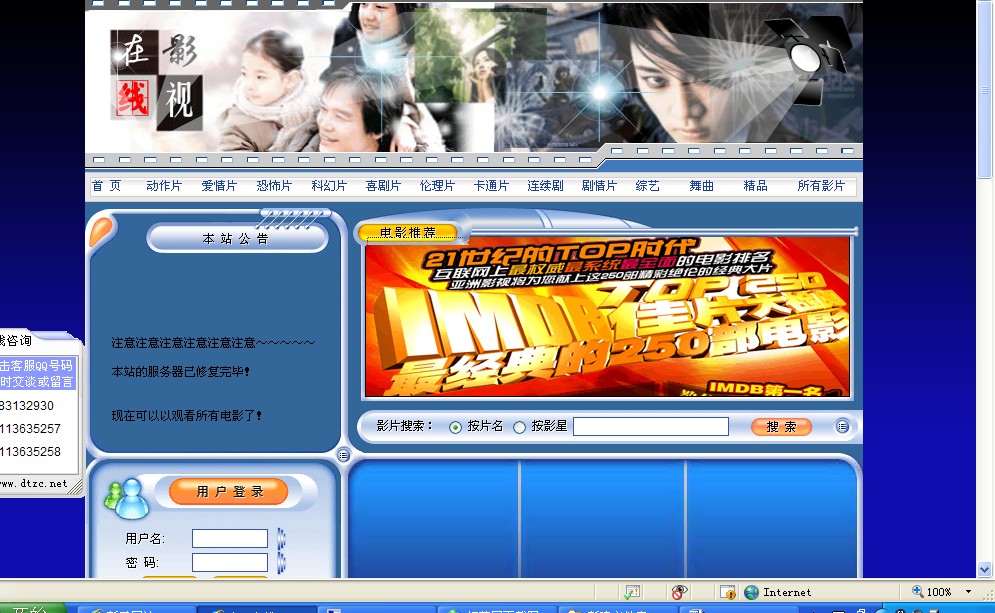This screenshot has height=613, width=995.
Task: Click the 影片搜索 search text field
Action: coord(650,426)
